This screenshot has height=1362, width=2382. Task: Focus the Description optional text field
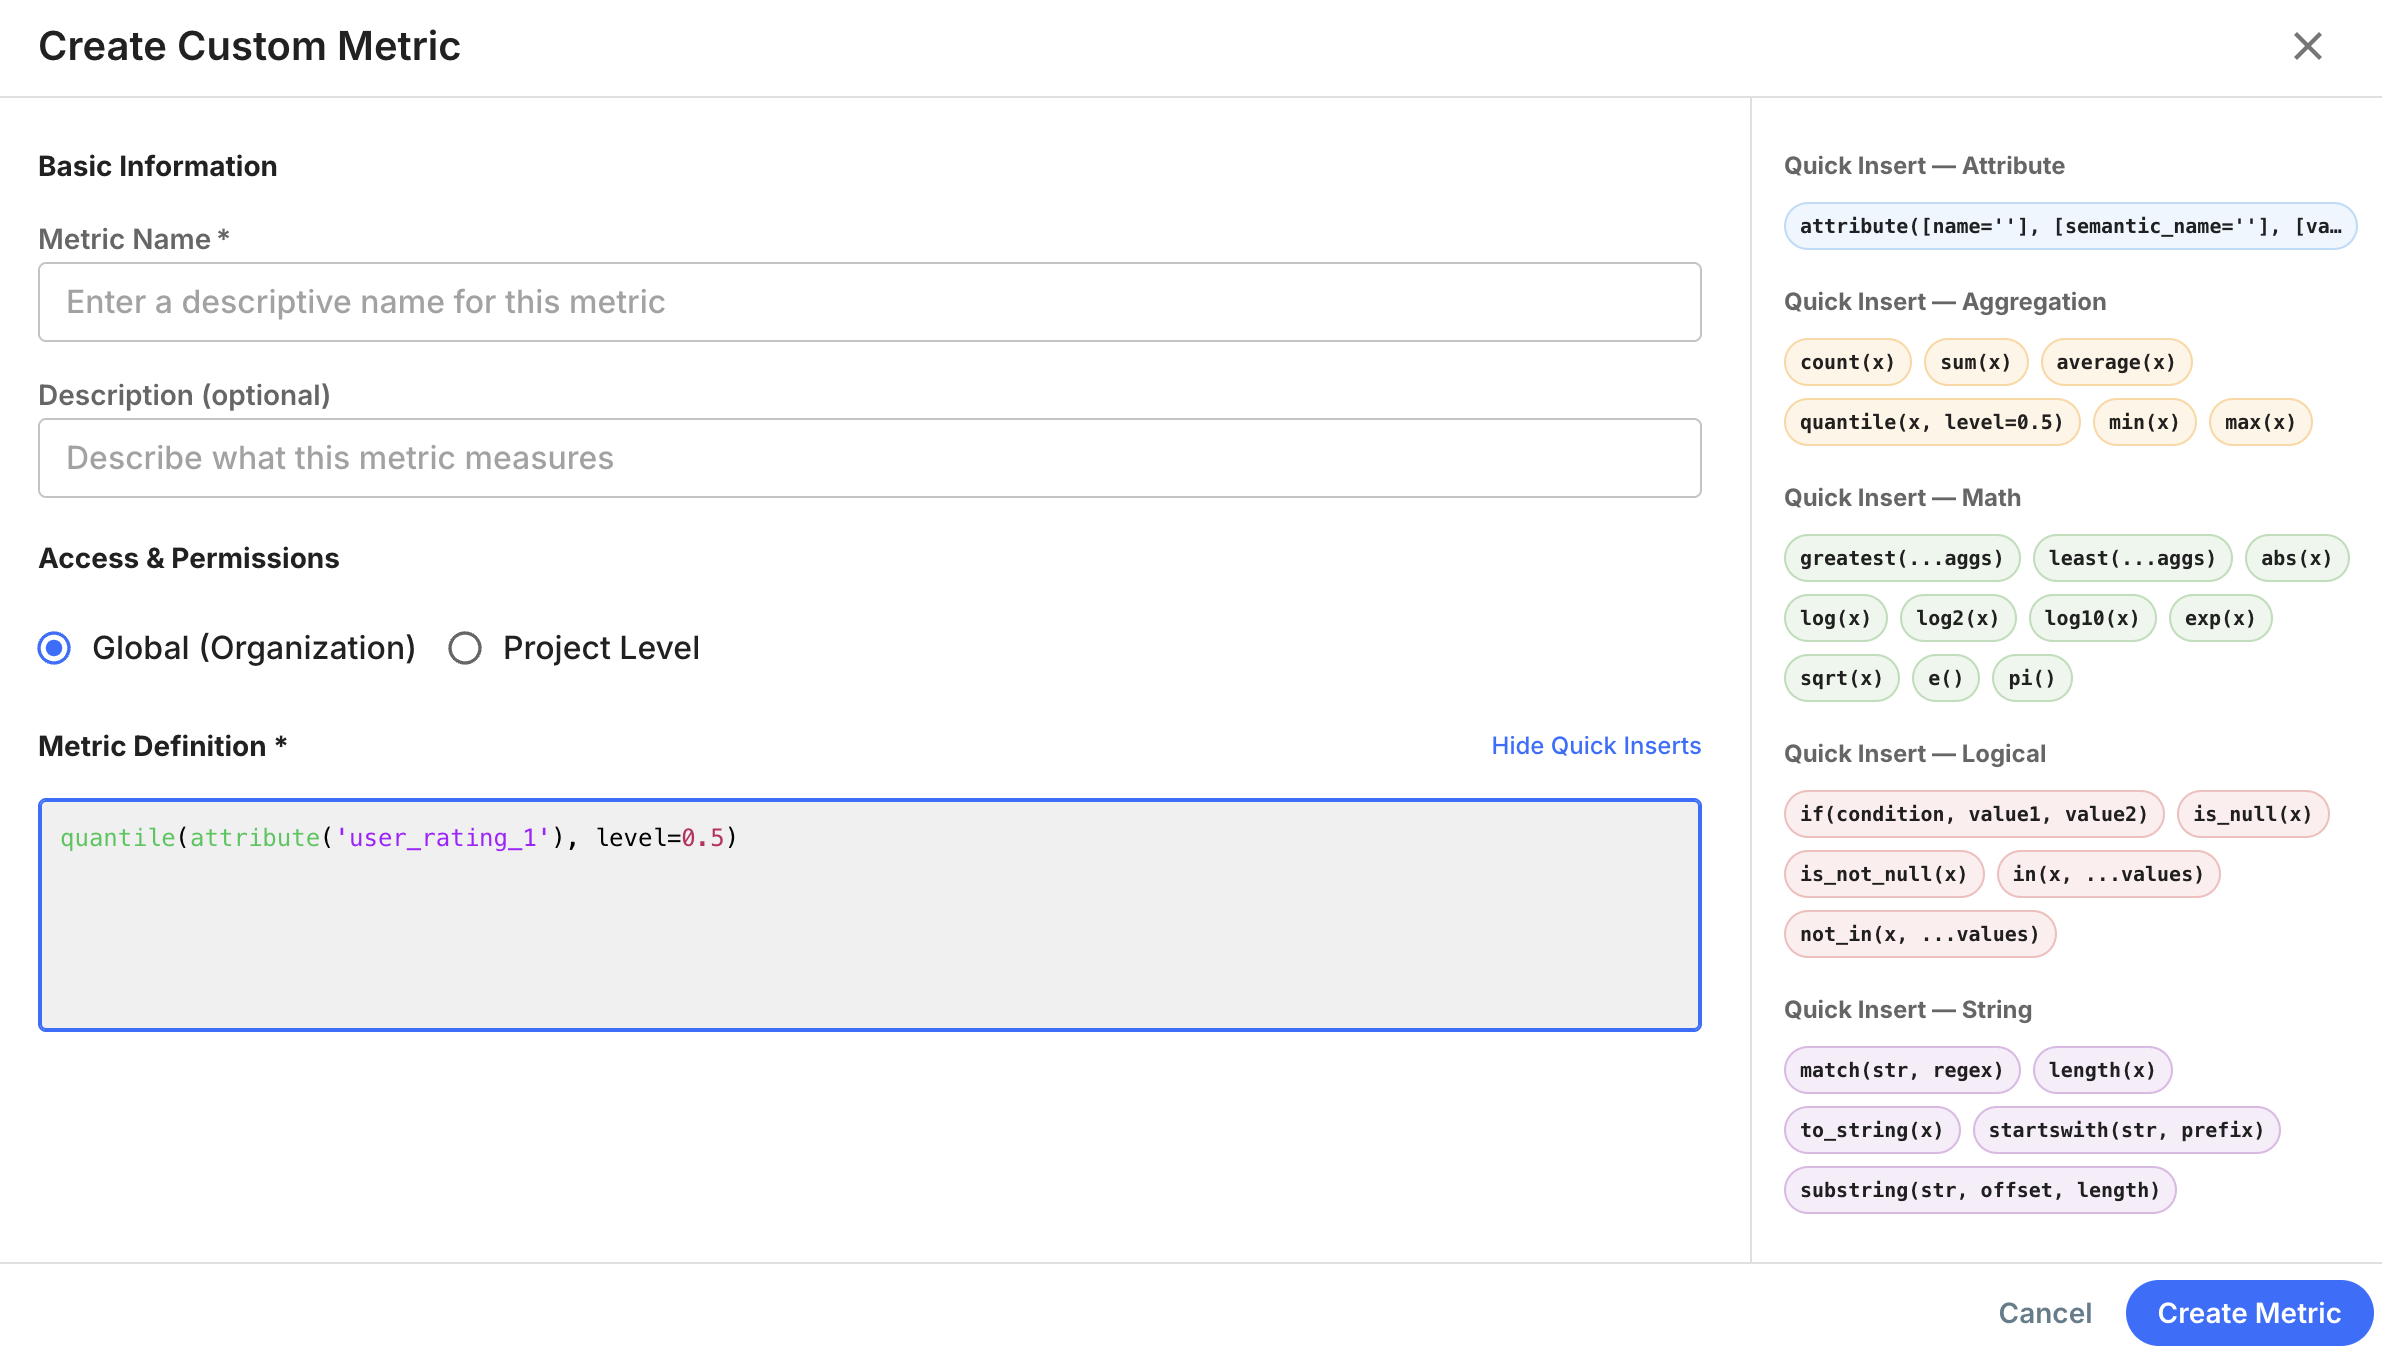pos(869,458)
